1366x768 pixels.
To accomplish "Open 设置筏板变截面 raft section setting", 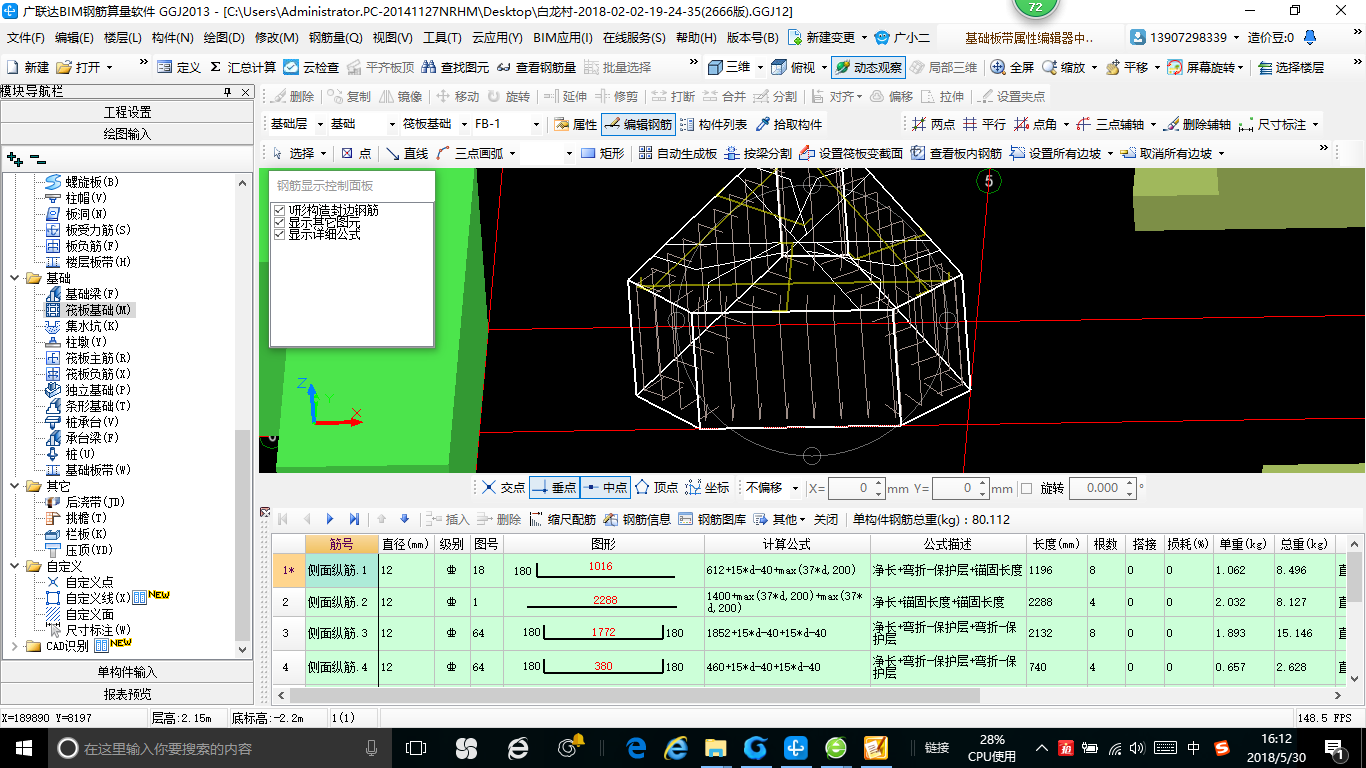I will point(850,153).
